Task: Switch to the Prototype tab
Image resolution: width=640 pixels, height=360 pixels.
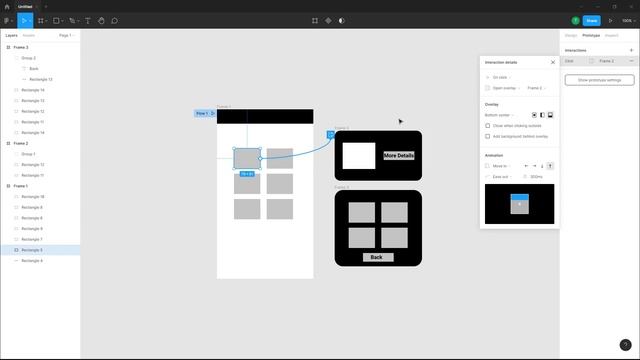Action: tap(591, 36)
